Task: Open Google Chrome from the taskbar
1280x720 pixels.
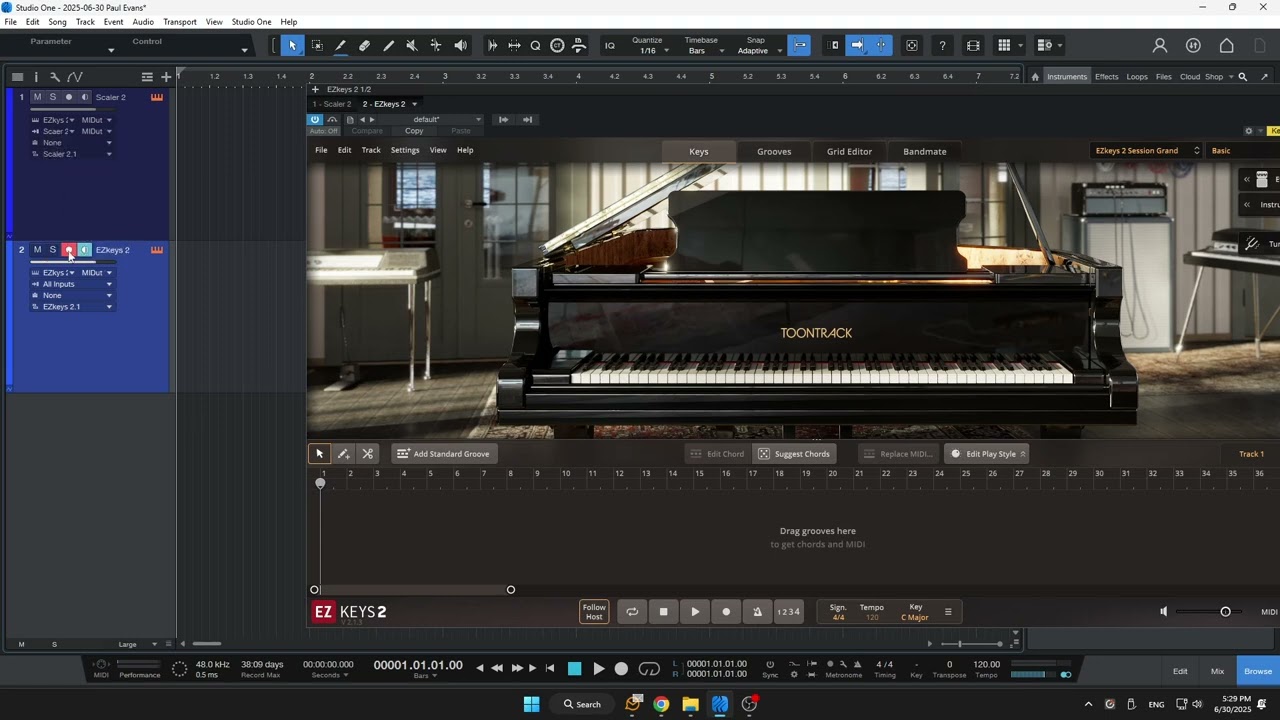Action: tap(661, 704)
